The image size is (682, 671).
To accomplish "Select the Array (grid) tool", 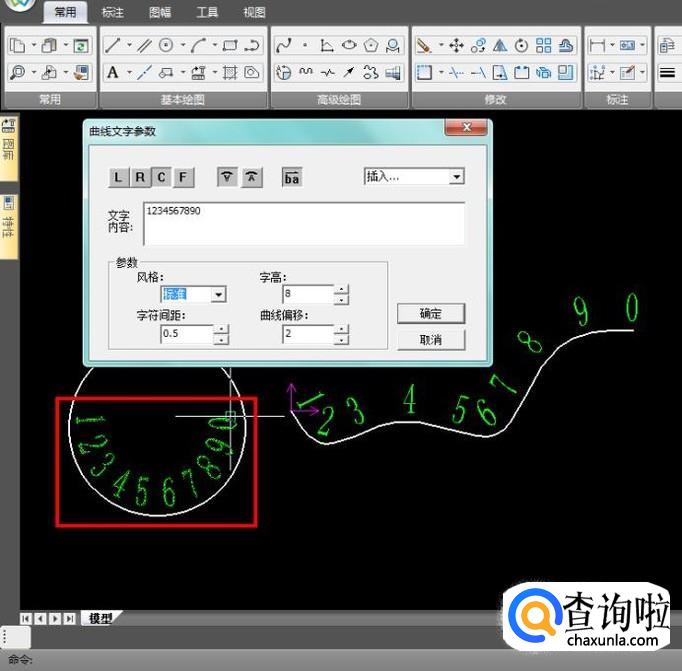I will tap(543, 45).
